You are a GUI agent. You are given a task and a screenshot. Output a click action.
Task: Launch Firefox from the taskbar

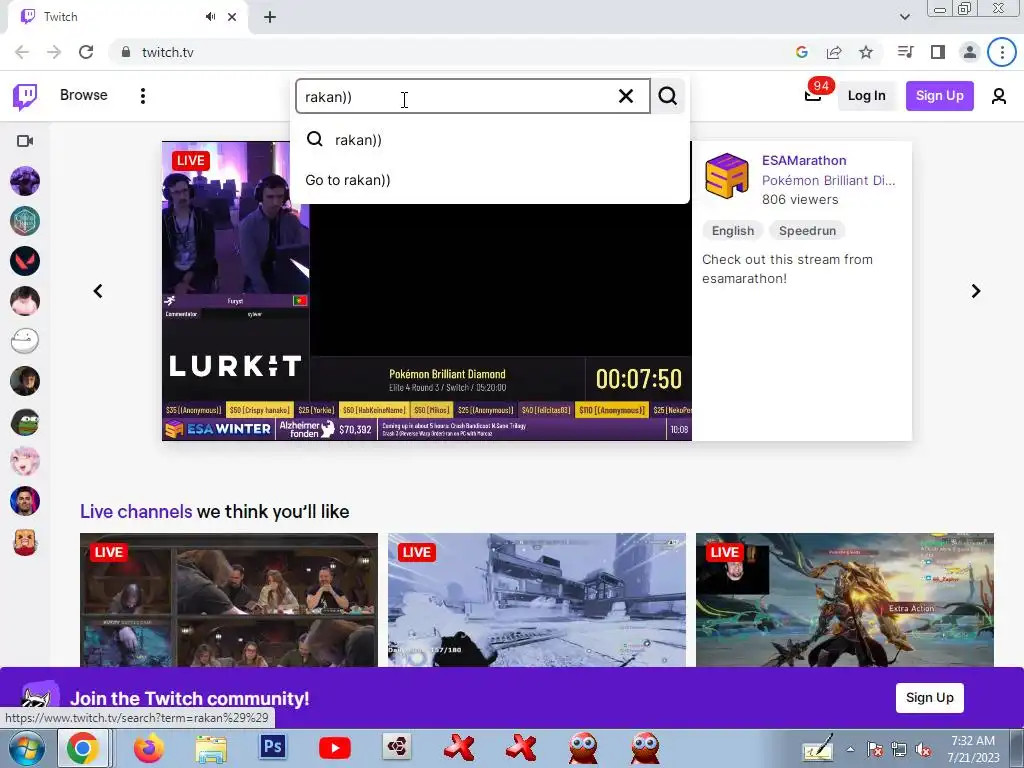click(149, 748)
